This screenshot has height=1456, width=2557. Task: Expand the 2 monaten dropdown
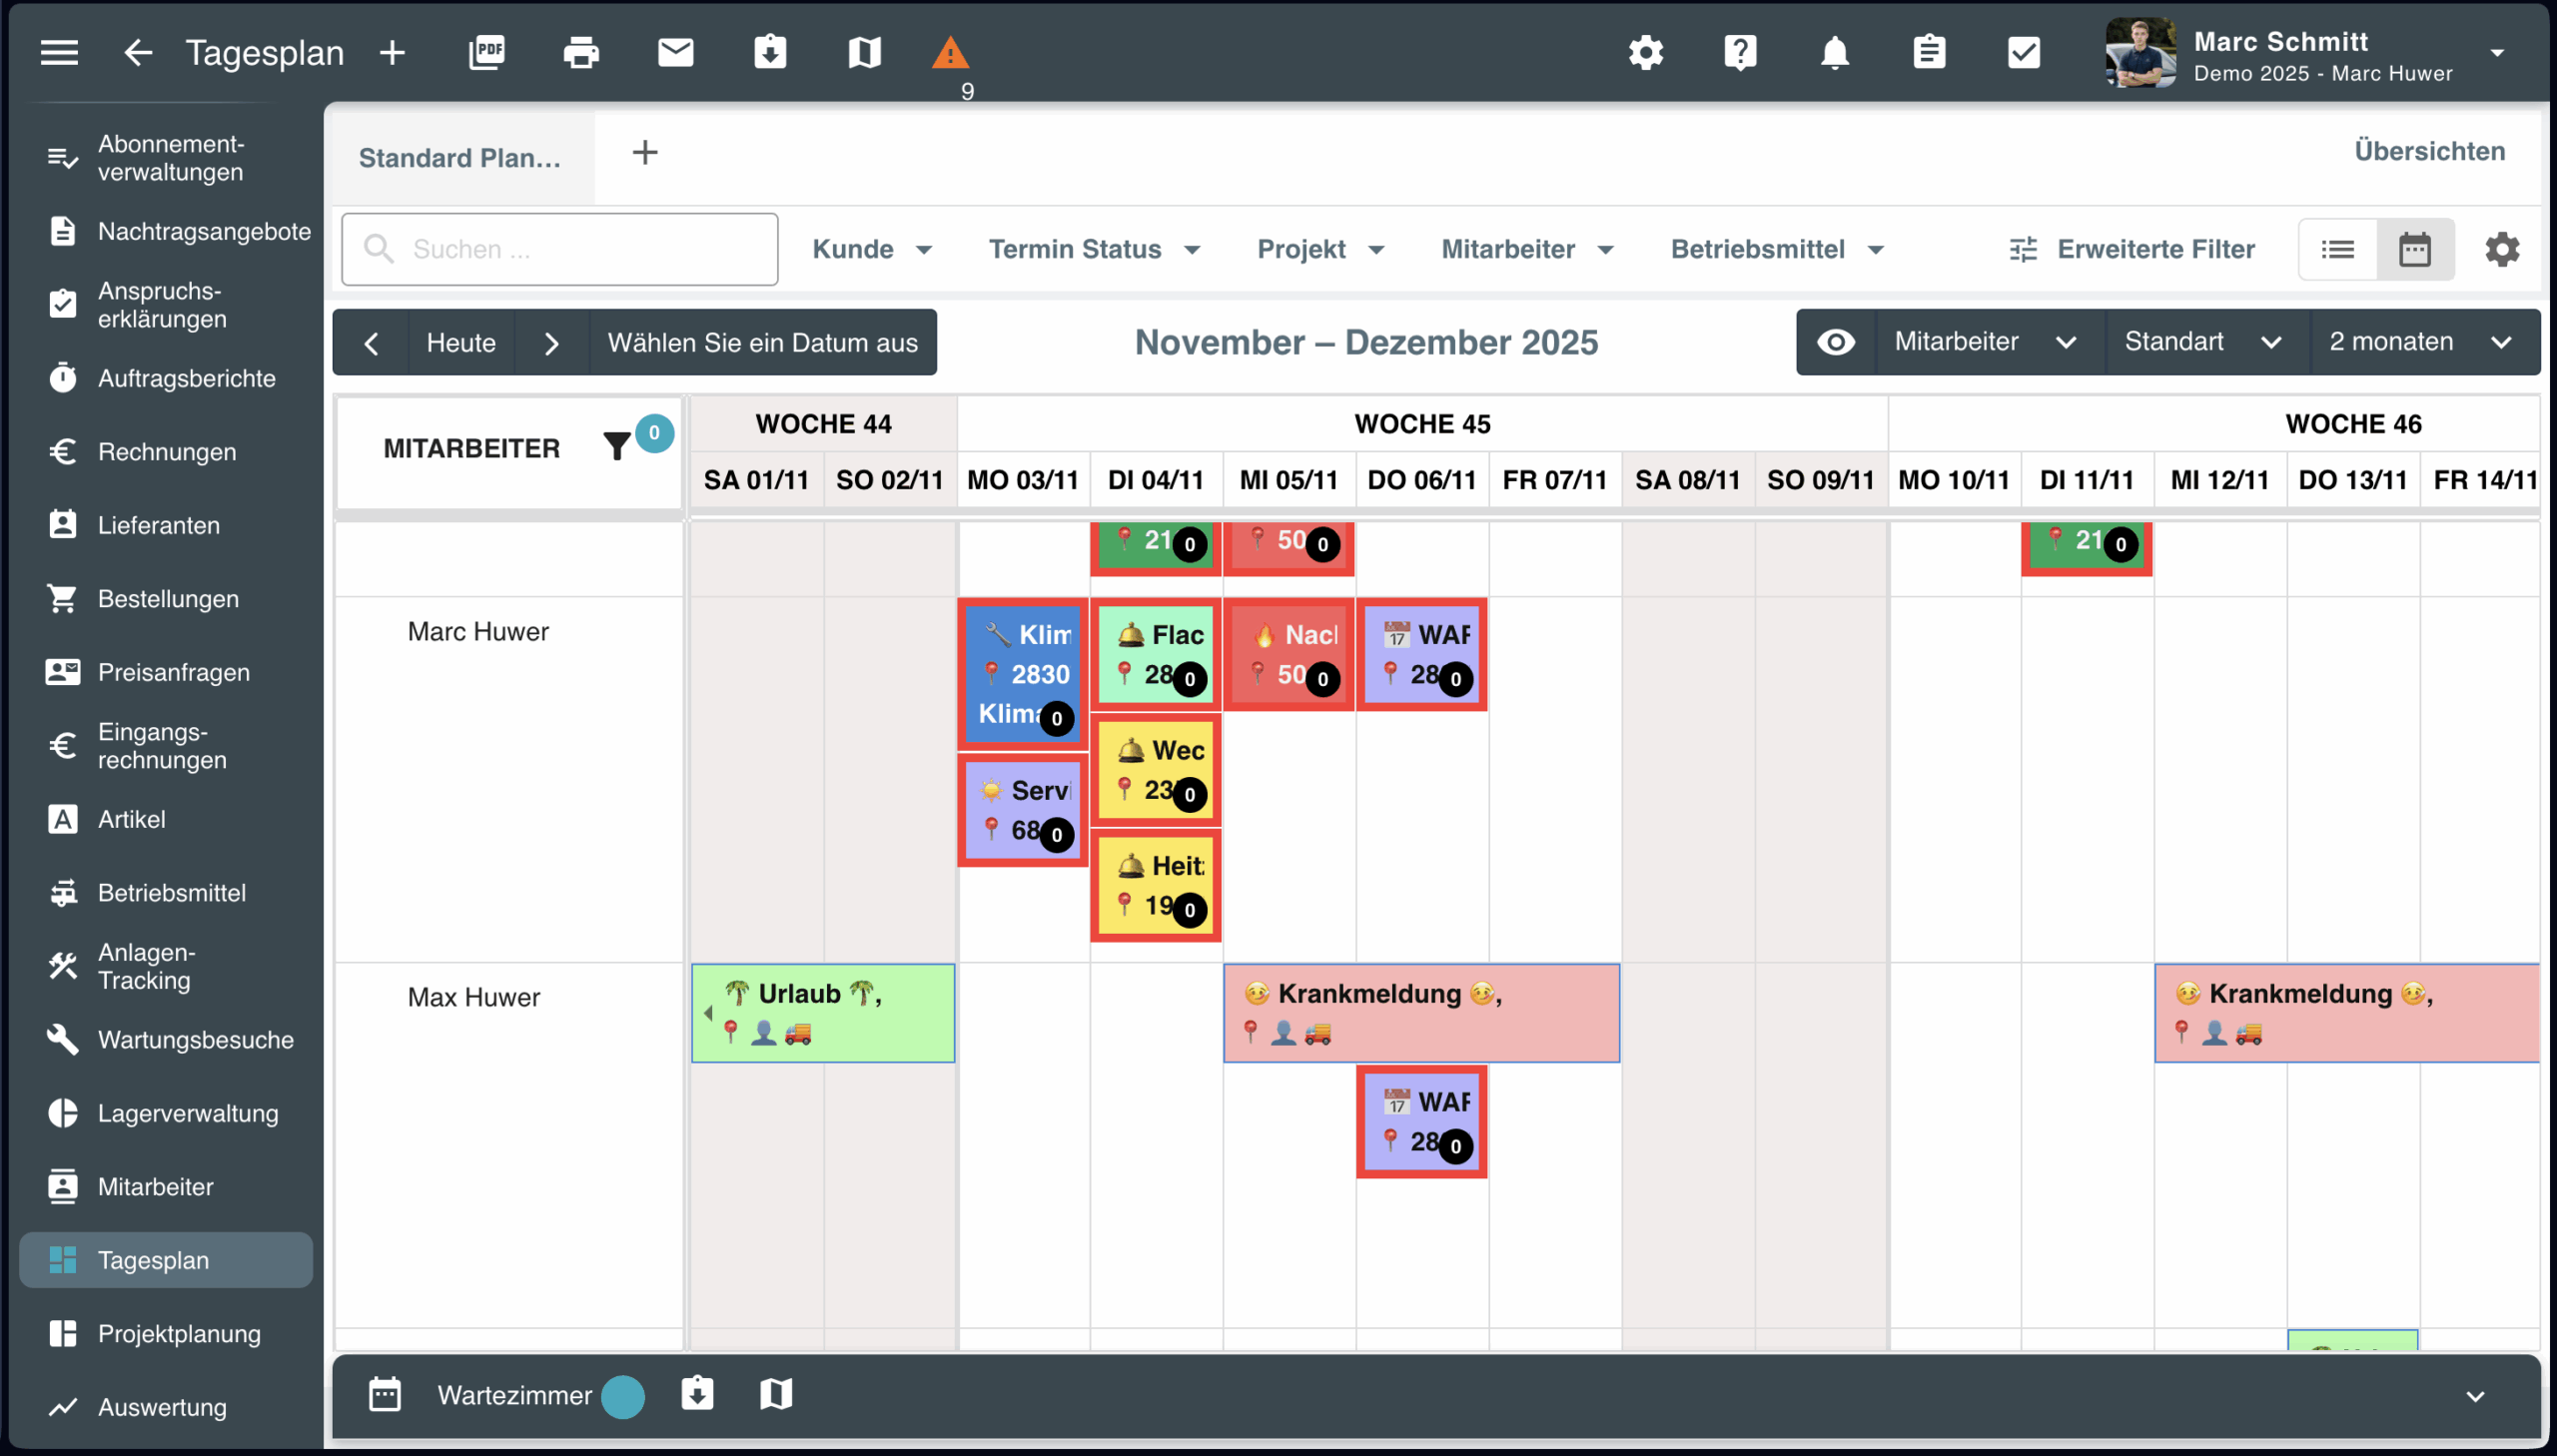[2421, 342]
